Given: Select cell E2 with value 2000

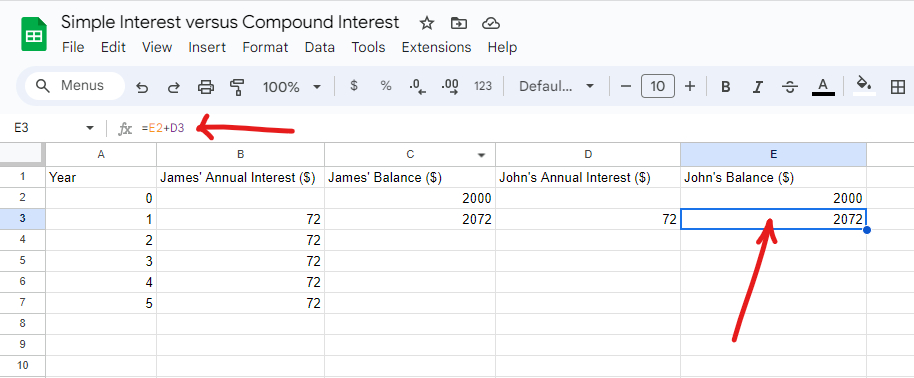Looking at the screenshot, I should tap(774, 198).
